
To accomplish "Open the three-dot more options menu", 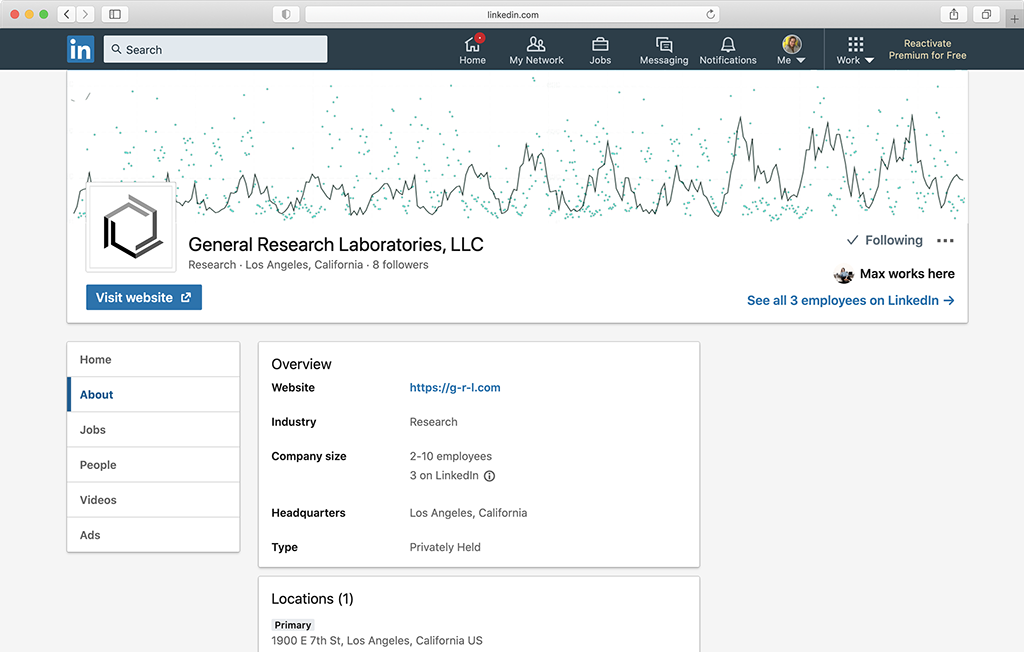I will click(x=945, y=241).
